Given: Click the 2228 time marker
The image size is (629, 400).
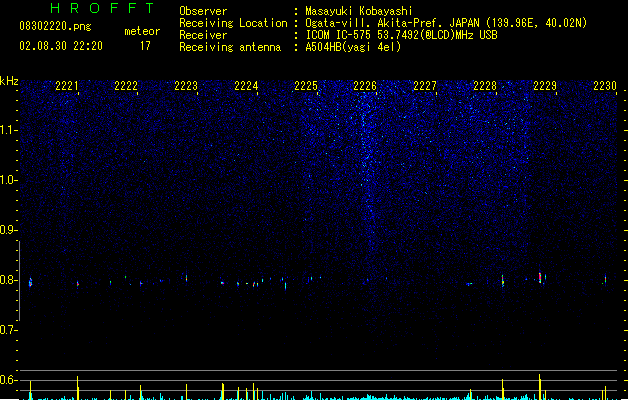Looking at the screenshot, I should 485,86.
